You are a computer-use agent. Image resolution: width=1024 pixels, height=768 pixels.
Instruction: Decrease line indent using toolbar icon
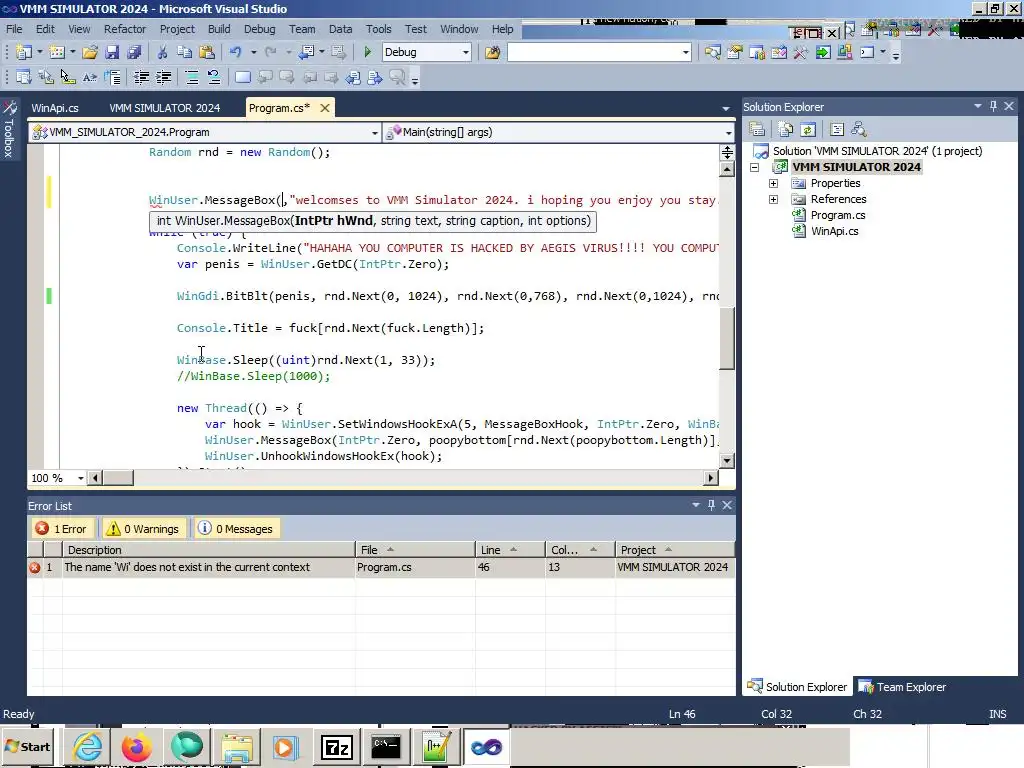(141, 78)
